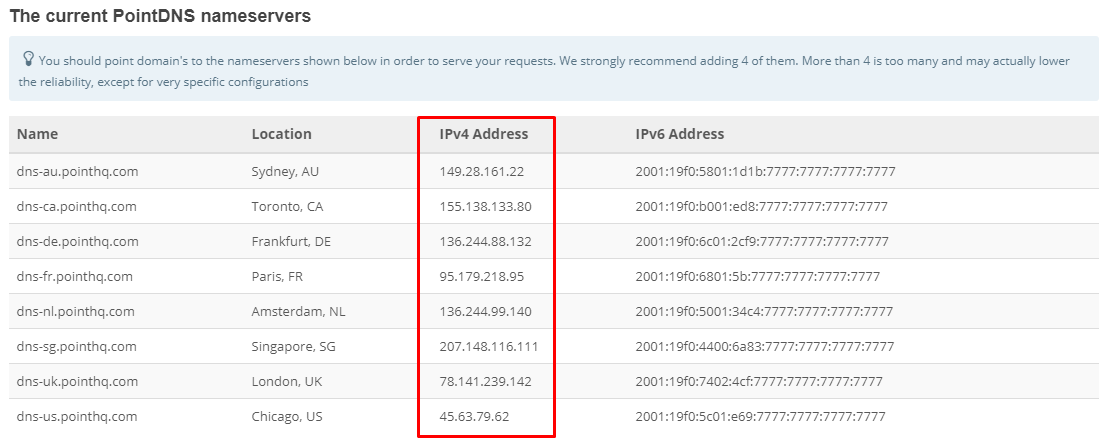The image size is (1114, 443).
Task: Click the Name column header
Action: [38, 133]
